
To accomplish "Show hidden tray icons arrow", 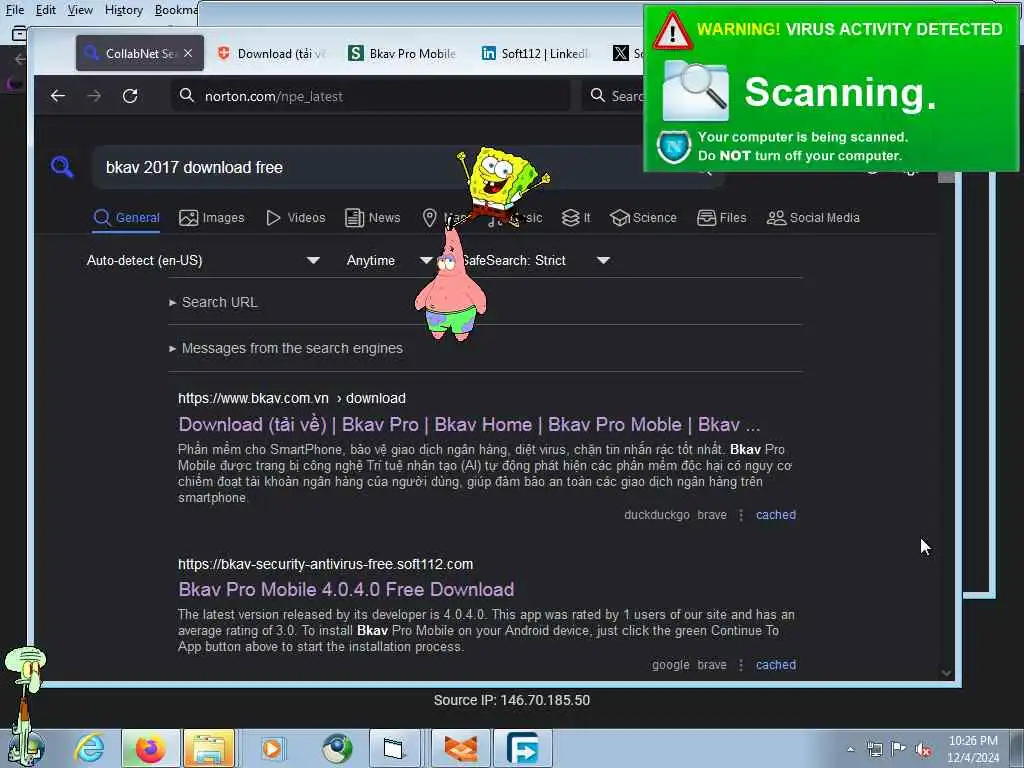I will [x=850, y=749].
